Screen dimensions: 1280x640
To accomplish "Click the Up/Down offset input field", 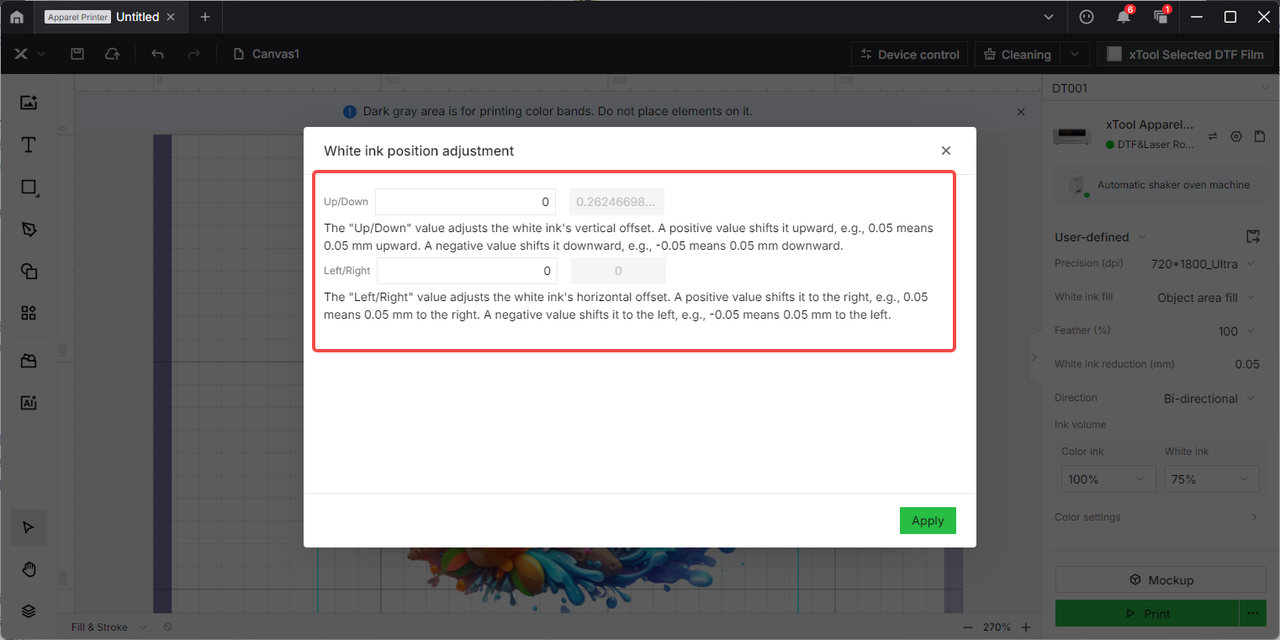I will tap(465, 202).
